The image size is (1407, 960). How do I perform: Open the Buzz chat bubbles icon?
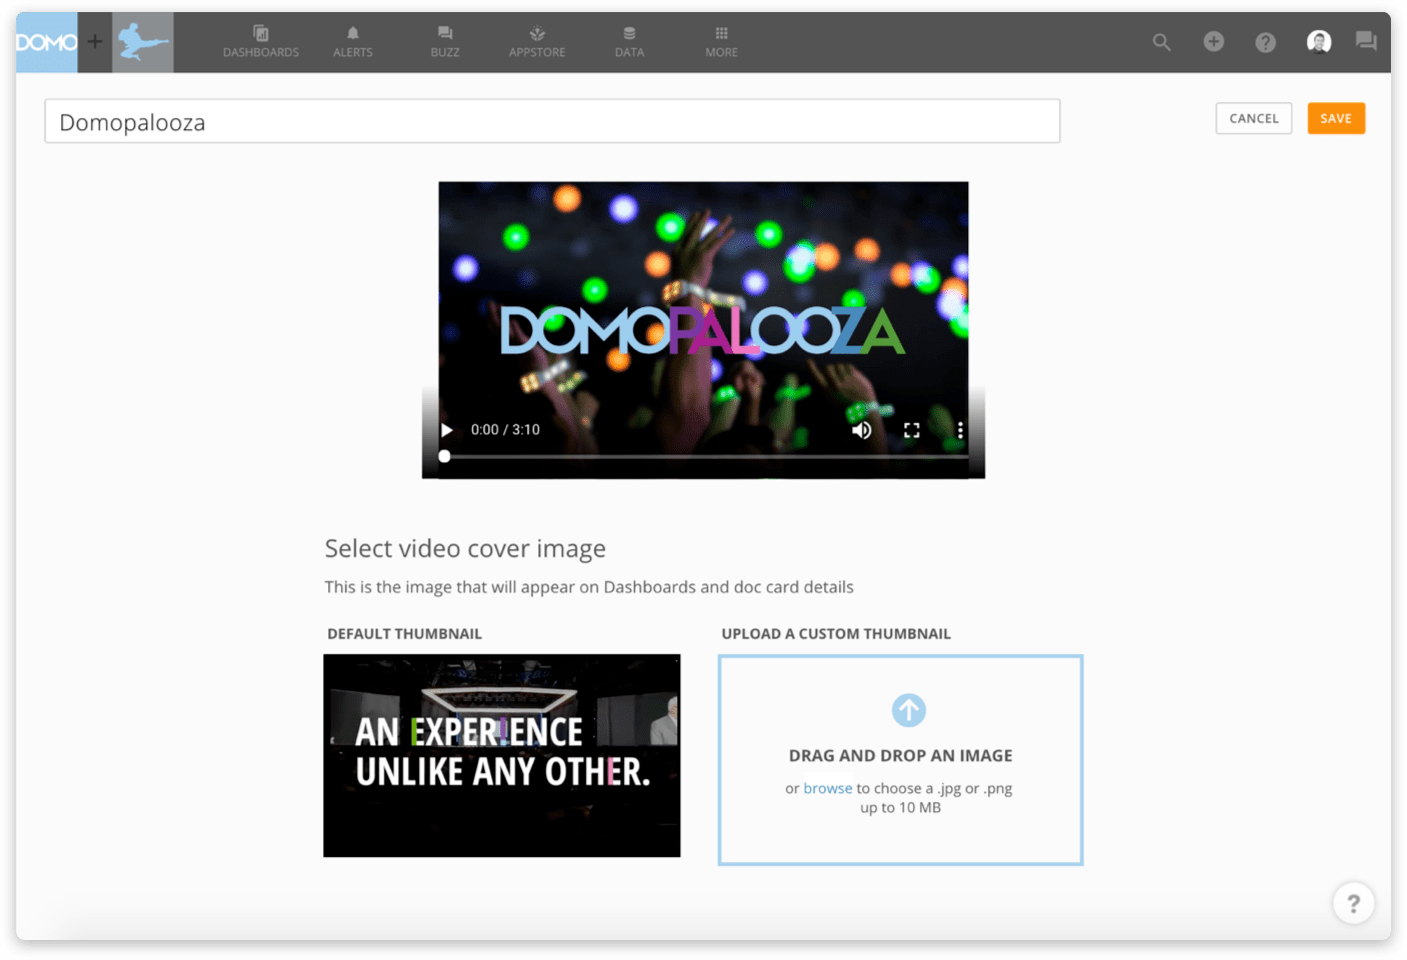point(1366,41)
